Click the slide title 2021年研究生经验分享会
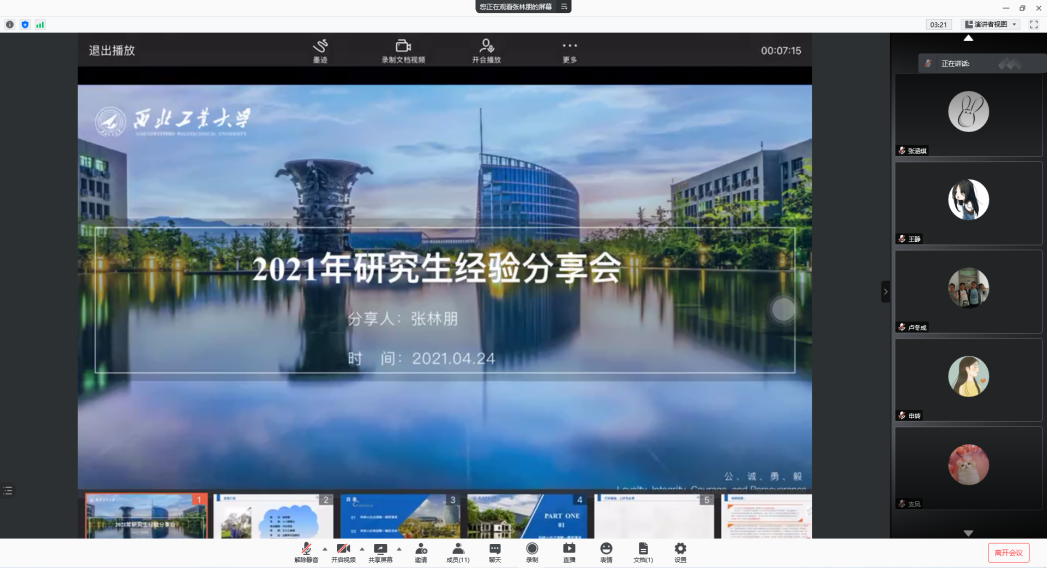The width and height of the screenshot is (1047, 568). pyautogui.click(x=437, y=268)
